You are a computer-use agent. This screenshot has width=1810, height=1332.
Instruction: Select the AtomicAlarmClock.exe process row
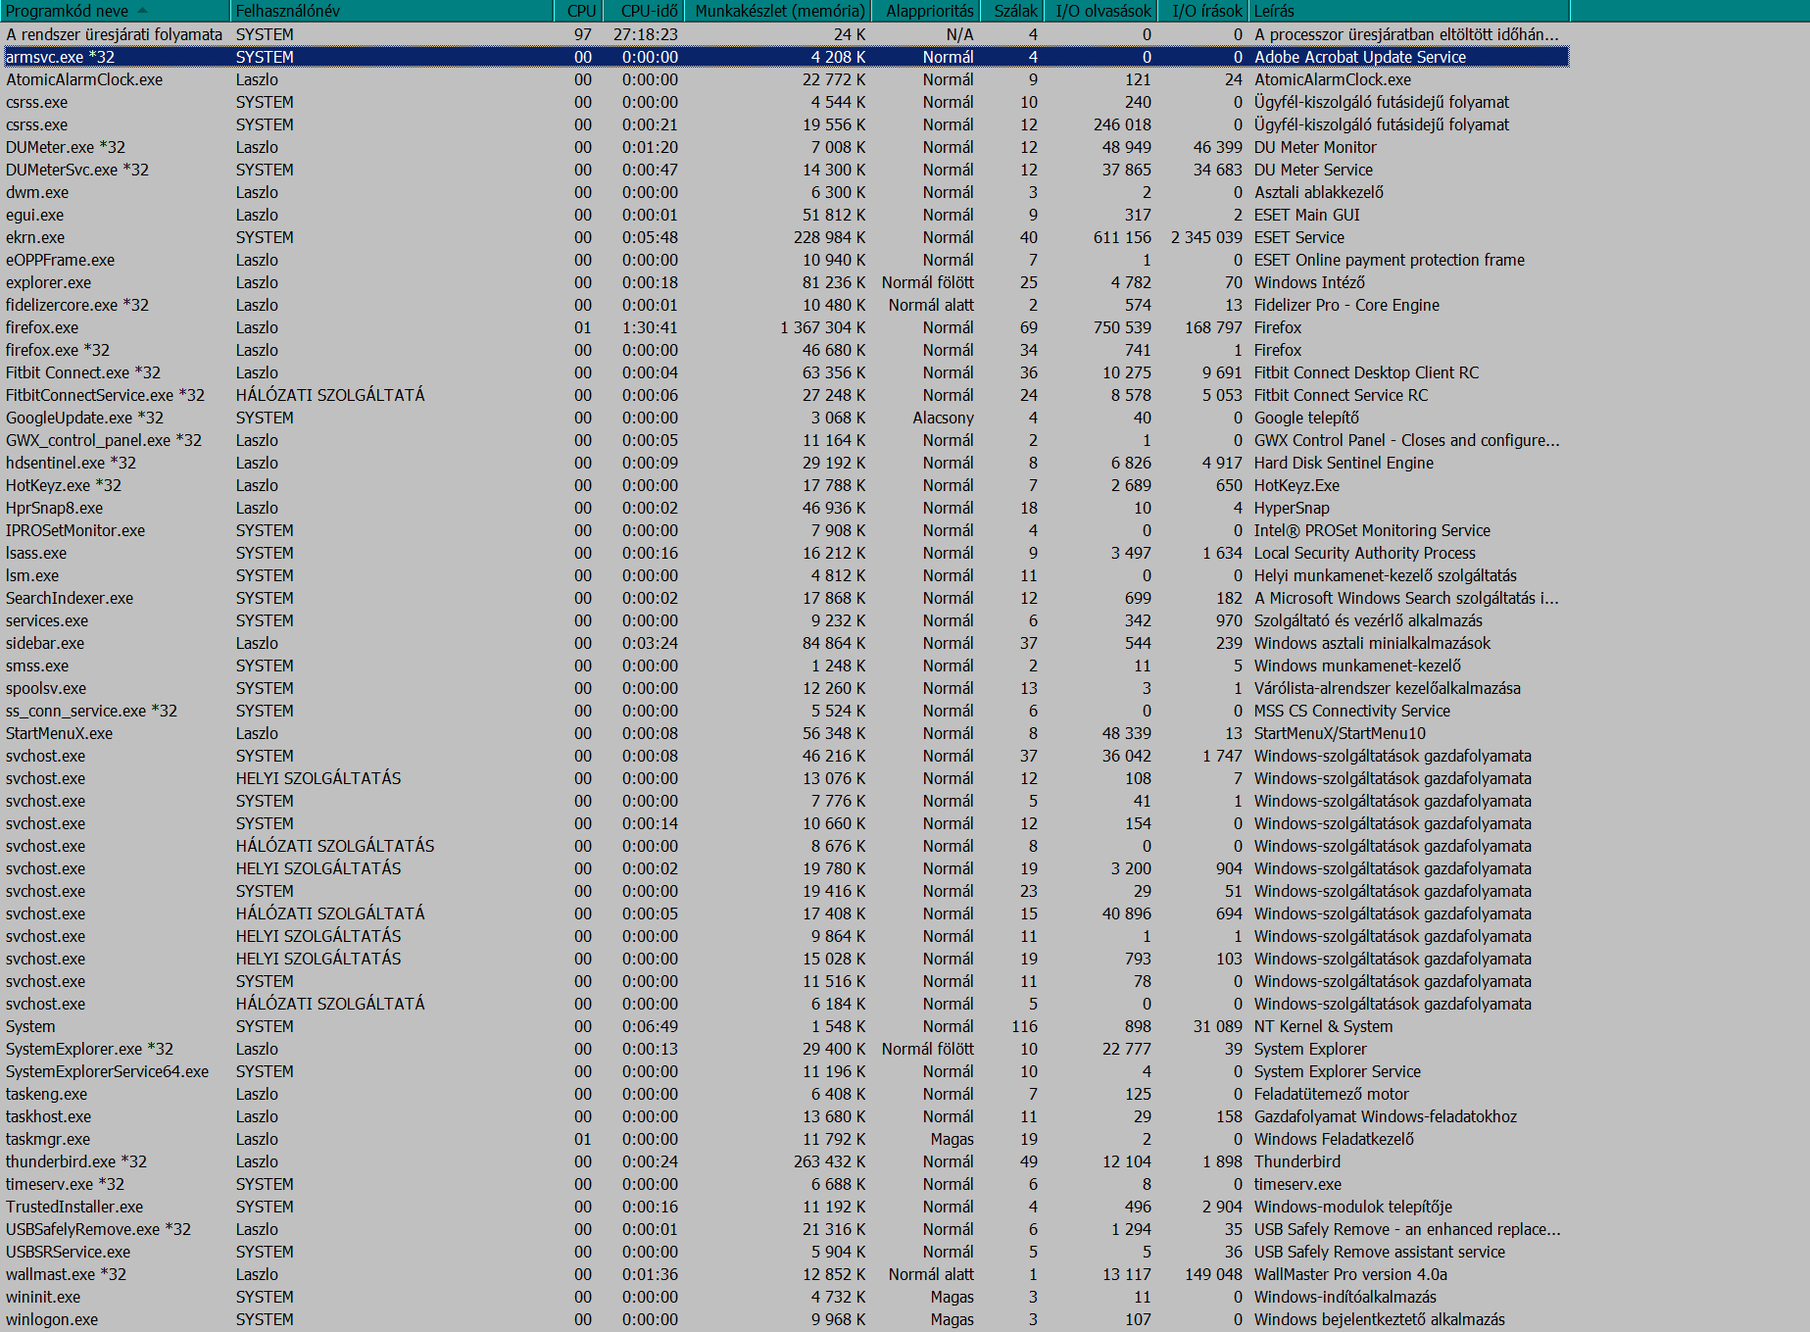click(x=785, y=80)
